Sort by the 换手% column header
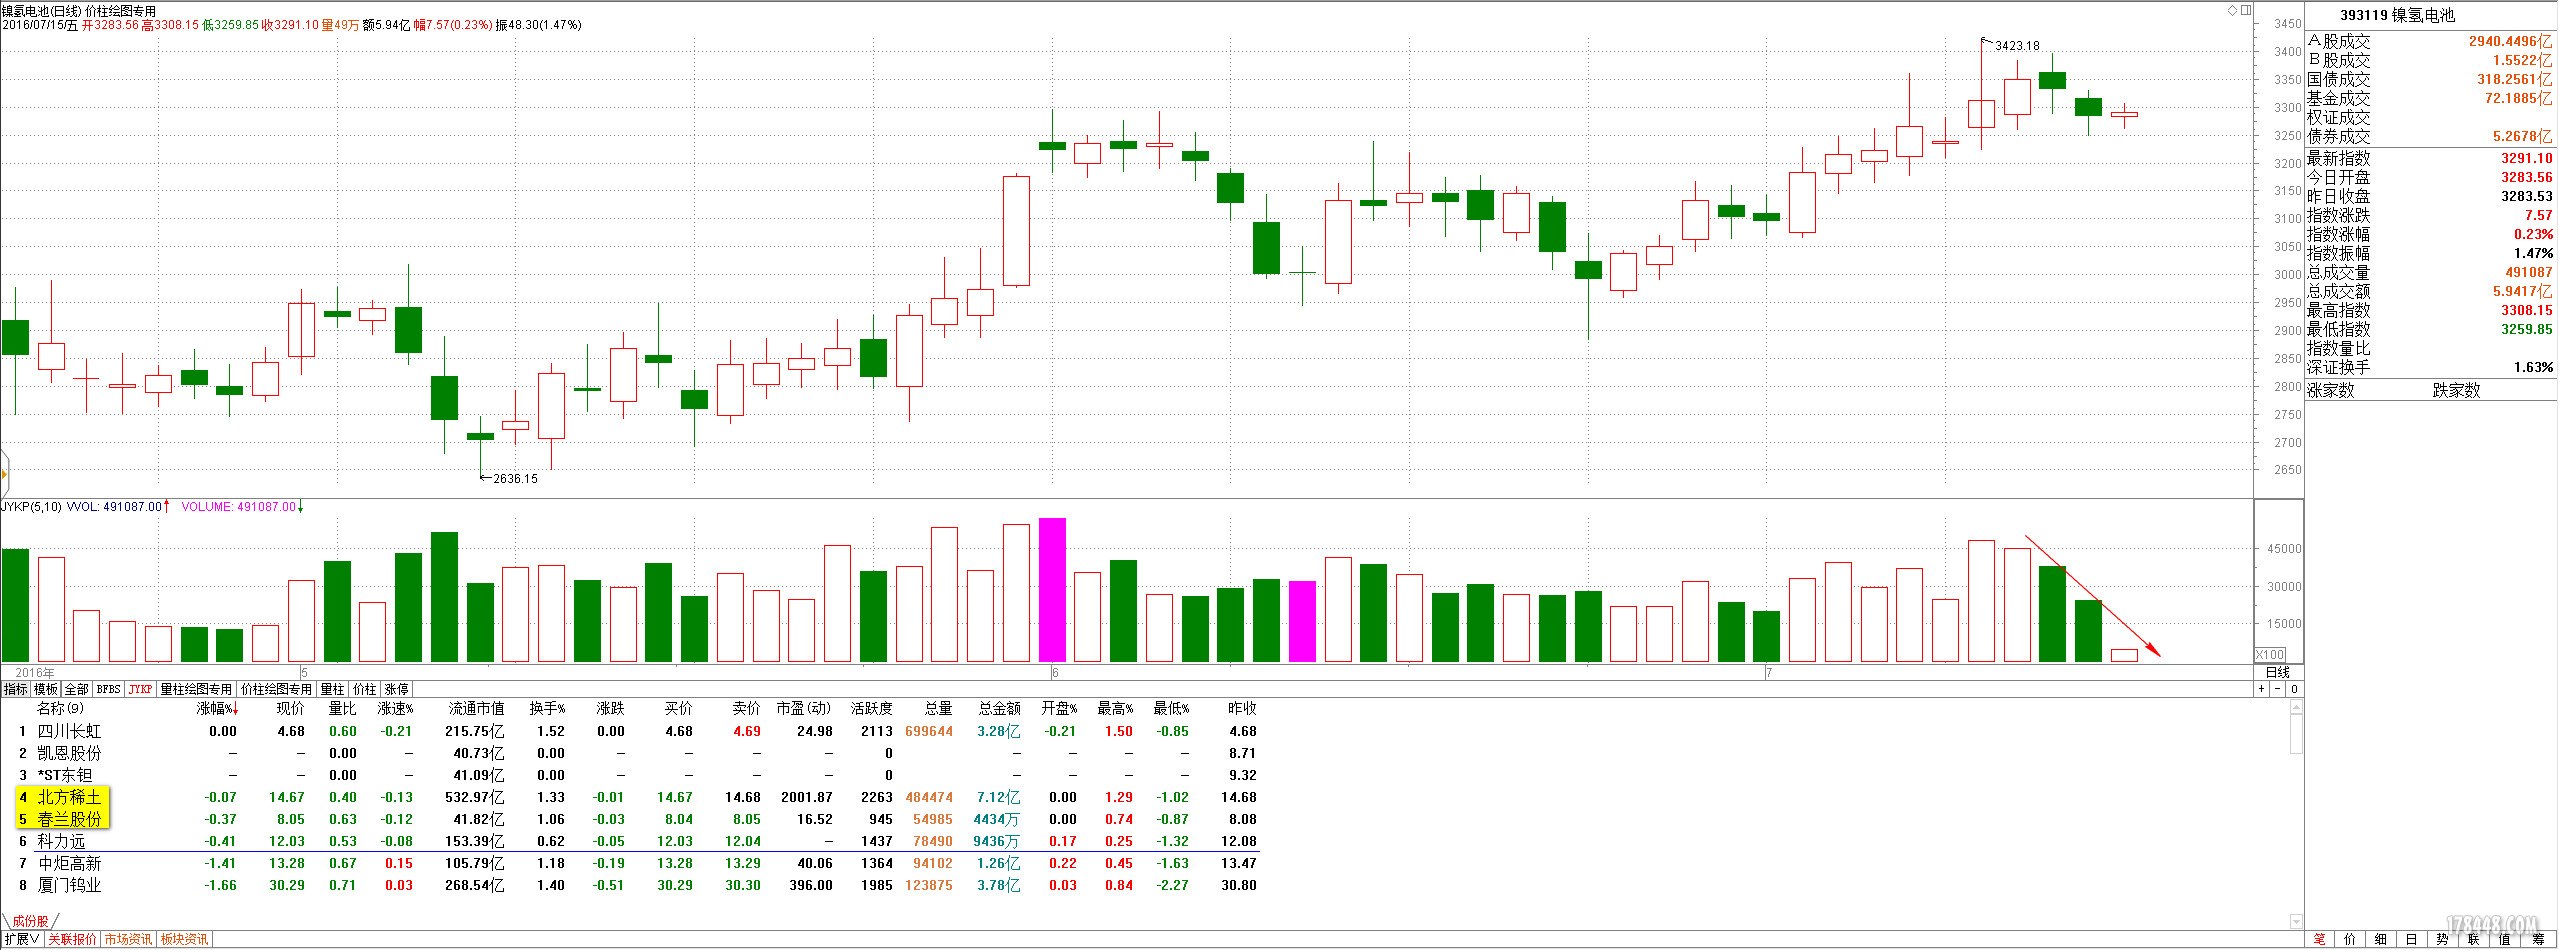This screenshot has height=950, width=2559. [x=547, y=708]
